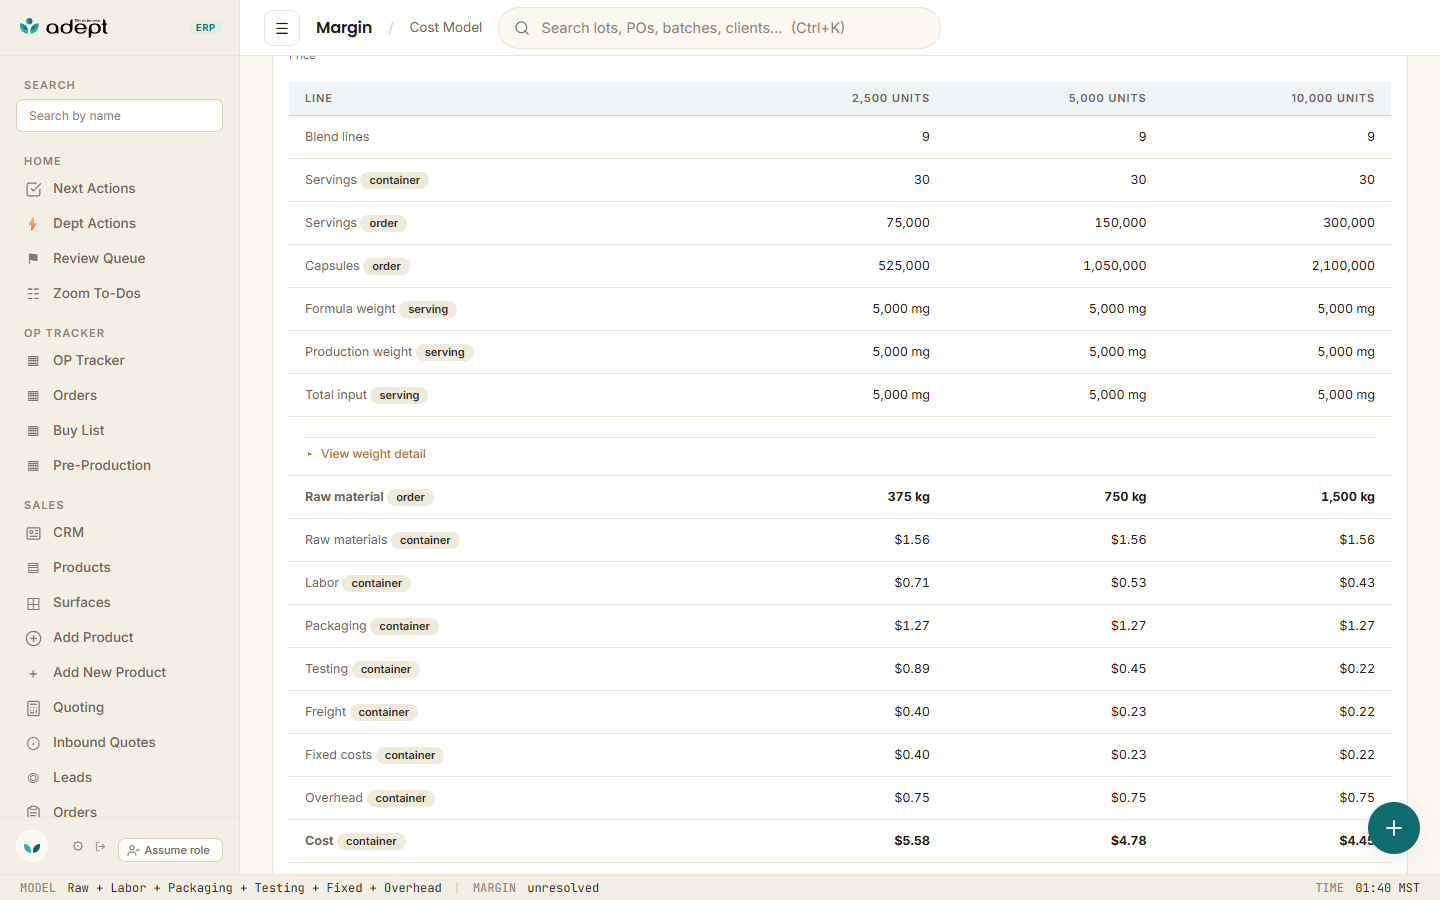Viewport: 1440px width, 900px height.
Task: Go to Margin in the breadcrumb
Action: (x=344, y=28)
